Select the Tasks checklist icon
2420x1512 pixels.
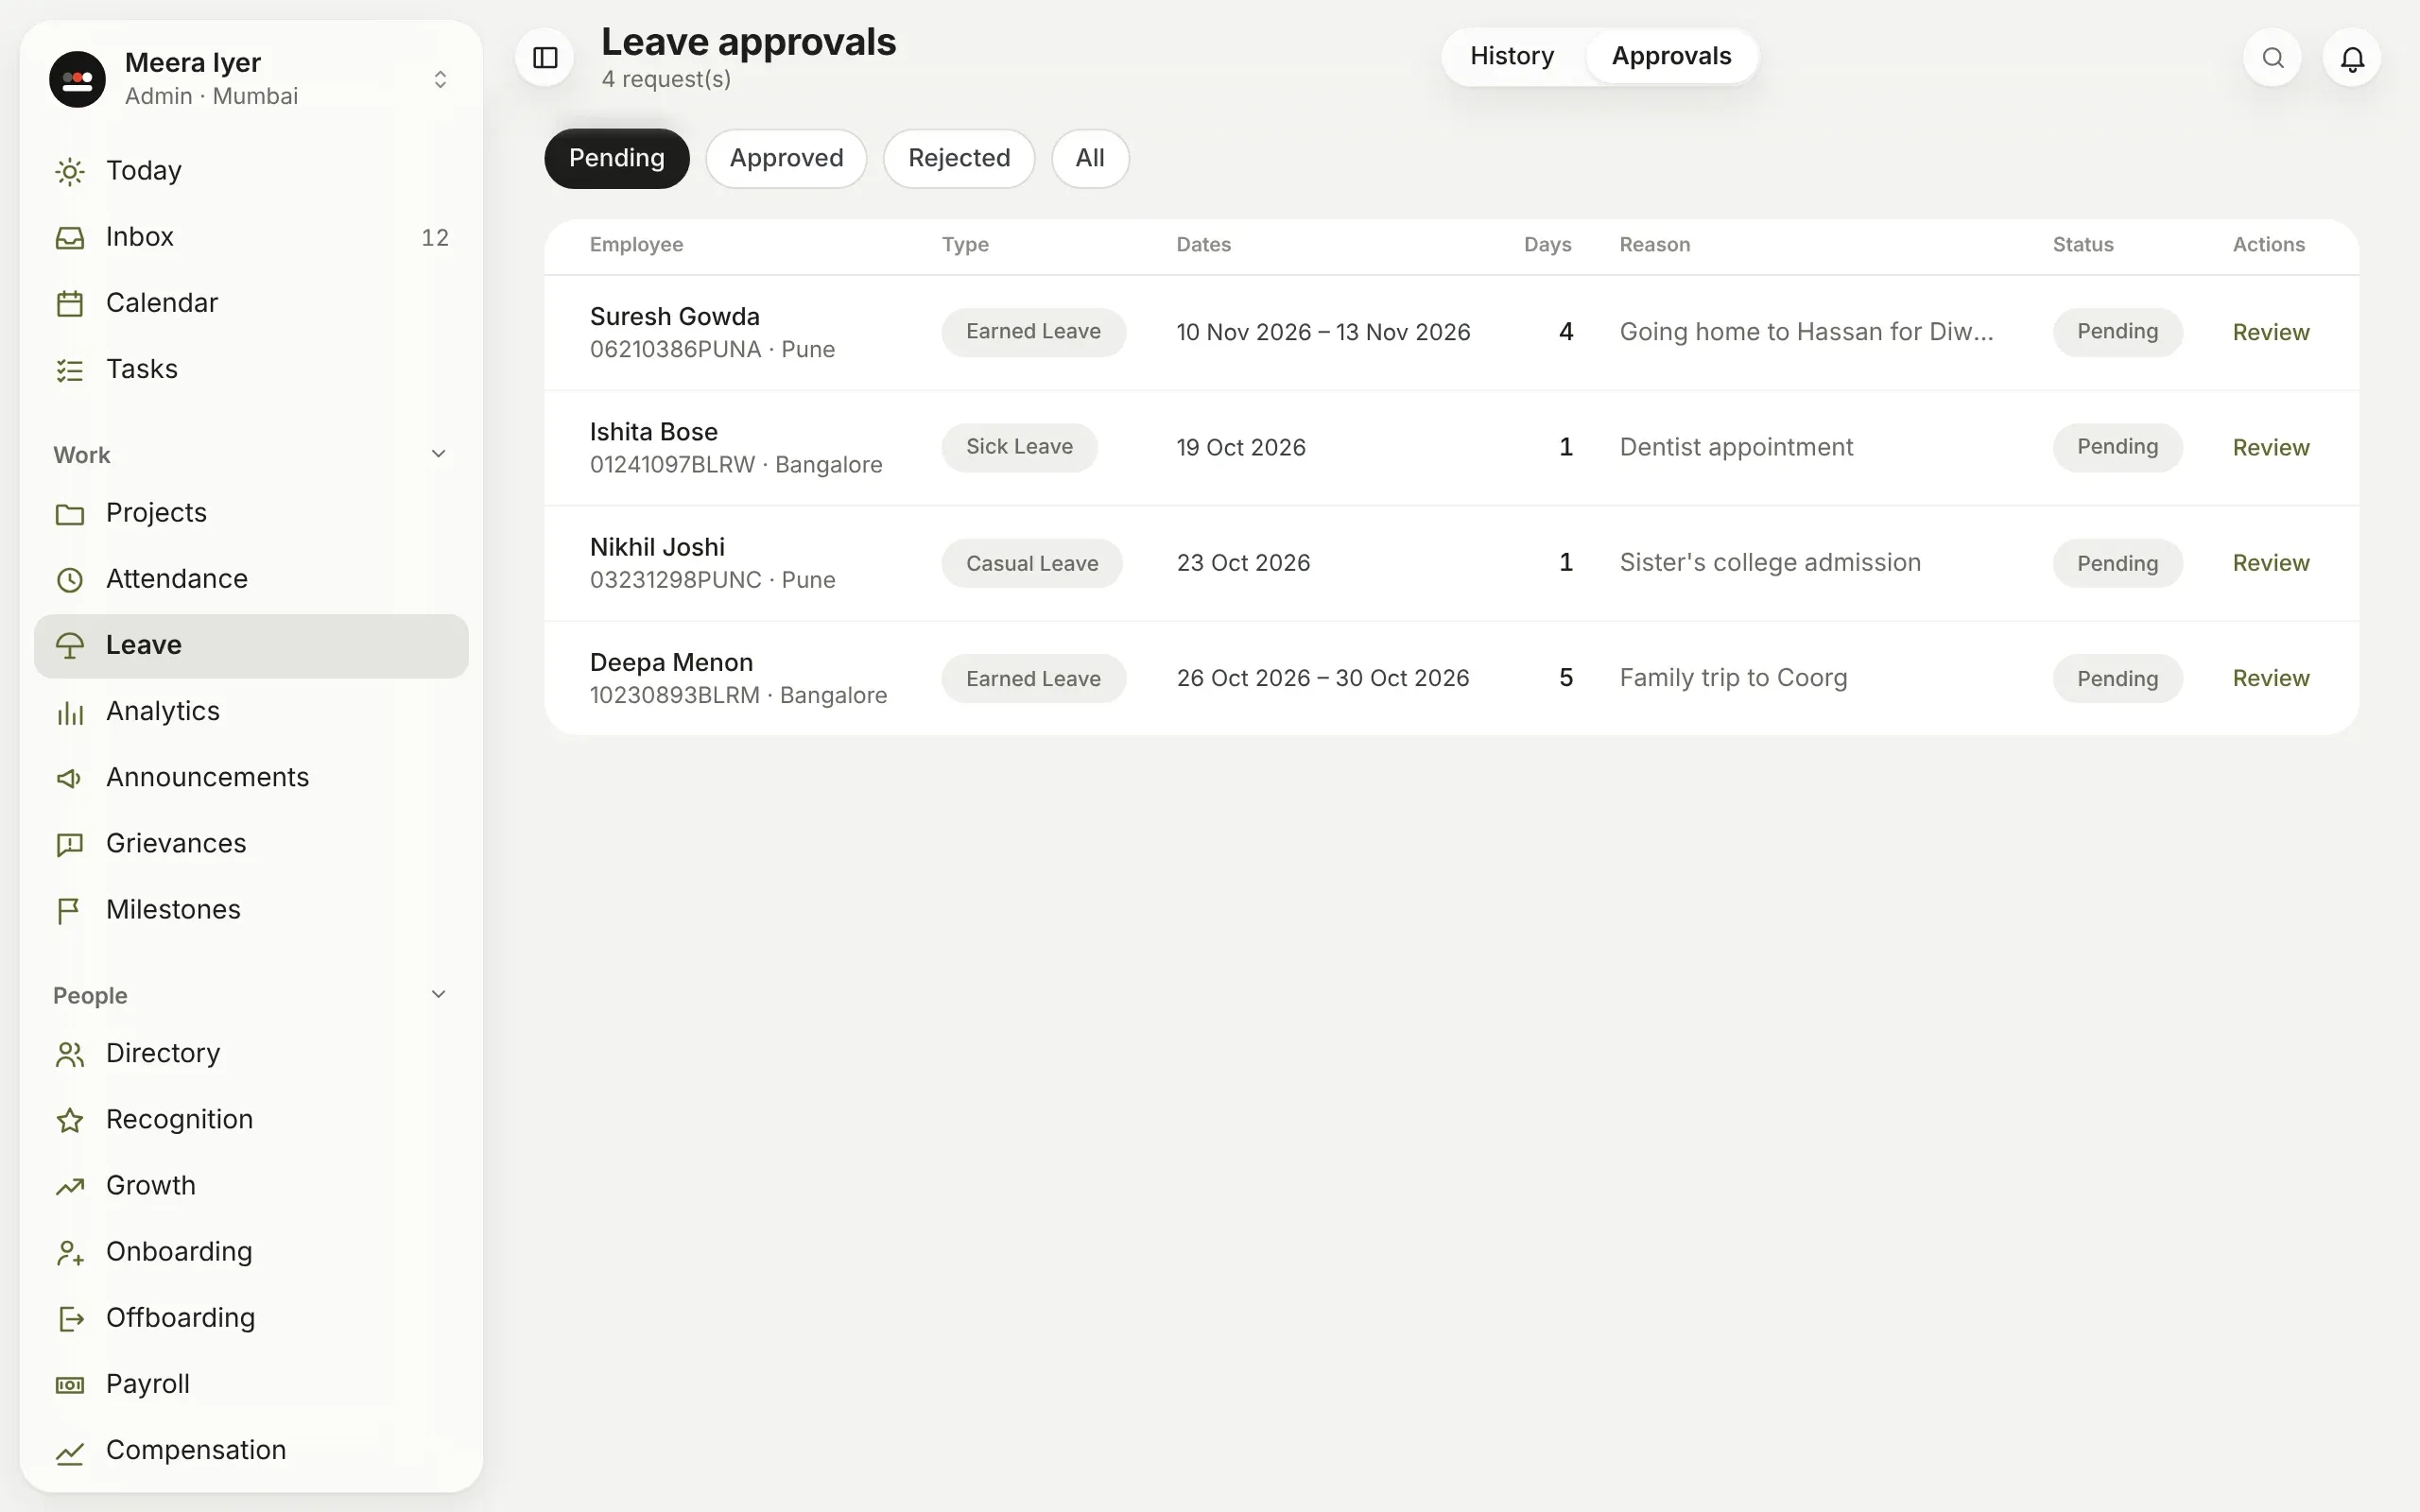click(70, 370)
